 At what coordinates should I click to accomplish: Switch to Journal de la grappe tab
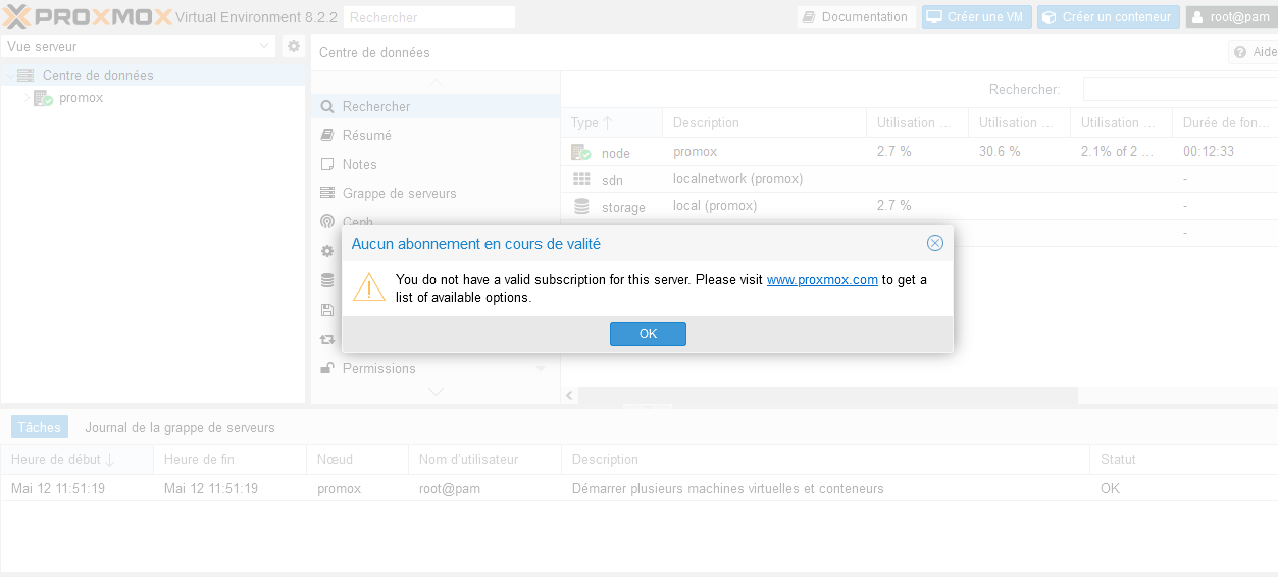[x=179, y=427]
